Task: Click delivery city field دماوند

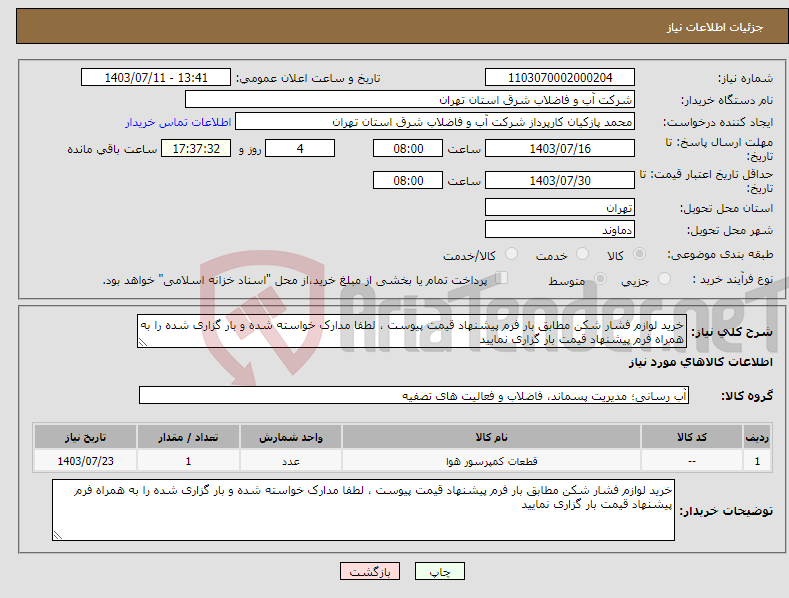Action: point(560,230)
